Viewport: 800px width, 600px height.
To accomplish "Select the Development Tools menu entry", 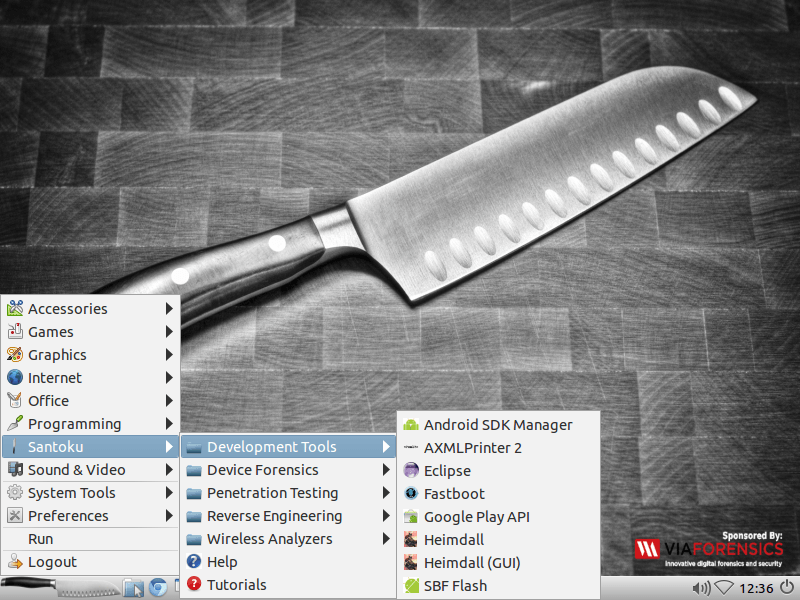I will click(288, 446).
